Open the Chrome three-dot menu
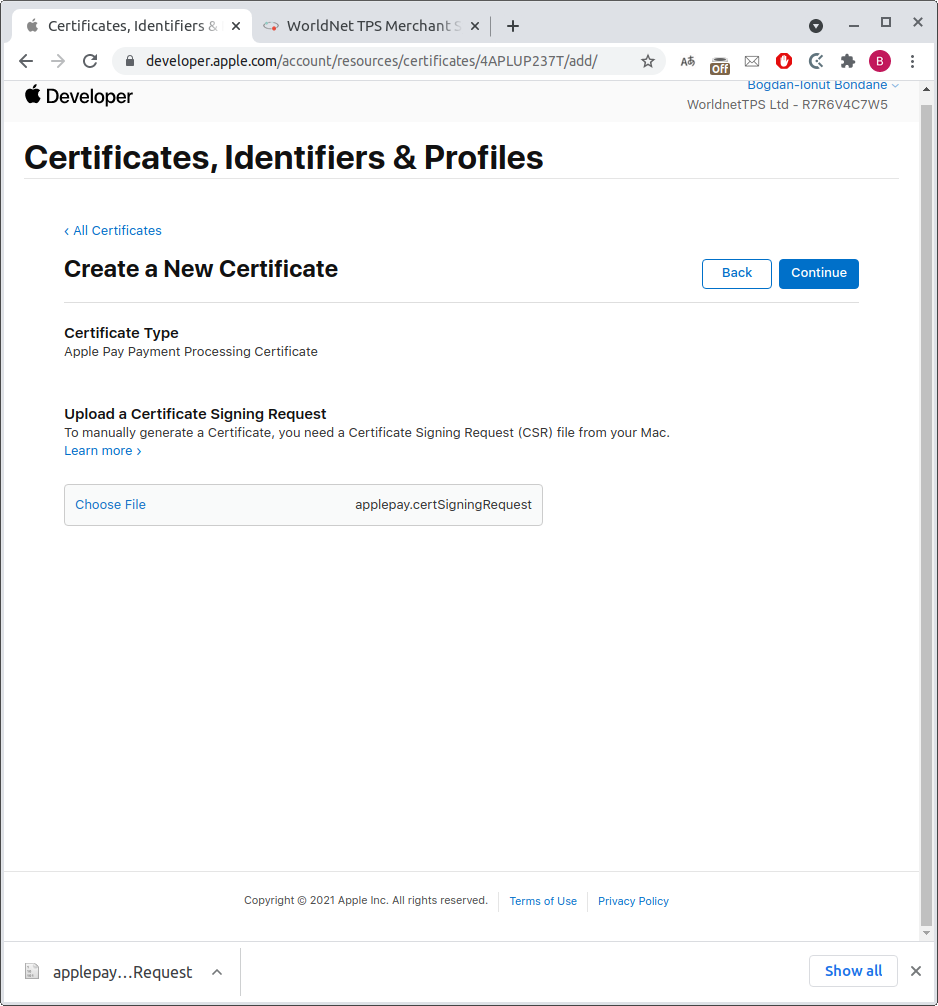This screenshot has height=1006, width=938. tap(912, 61)
